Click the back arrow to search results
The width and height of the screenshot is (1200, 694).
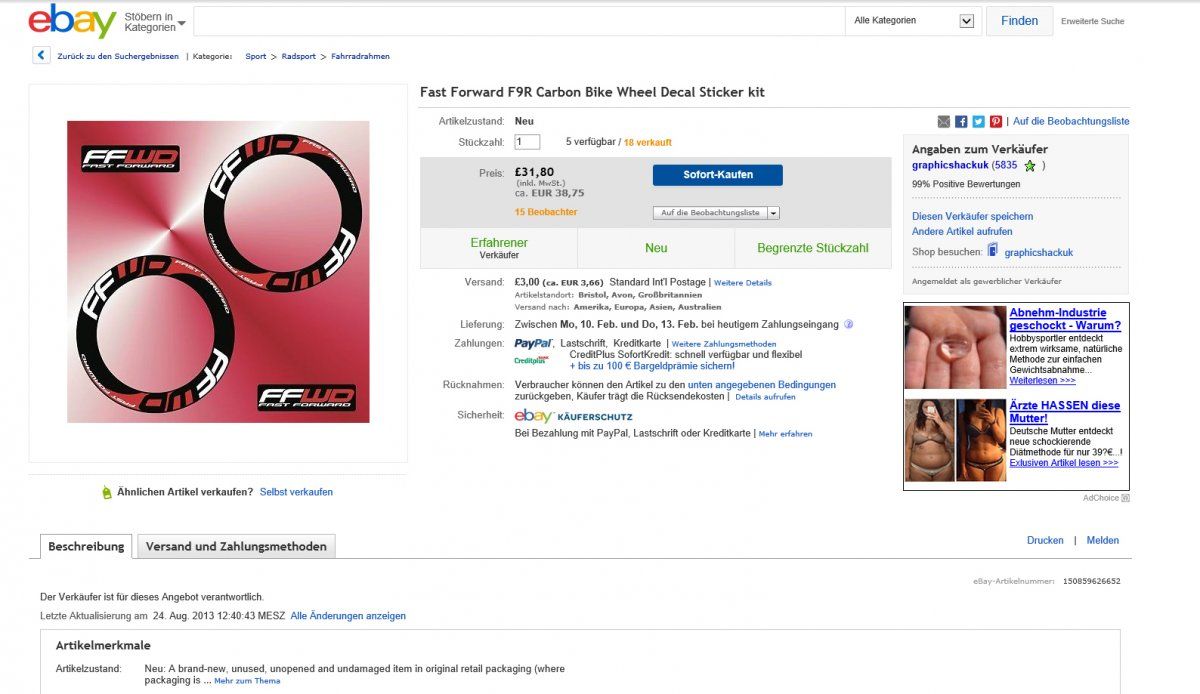pos(41,56)
